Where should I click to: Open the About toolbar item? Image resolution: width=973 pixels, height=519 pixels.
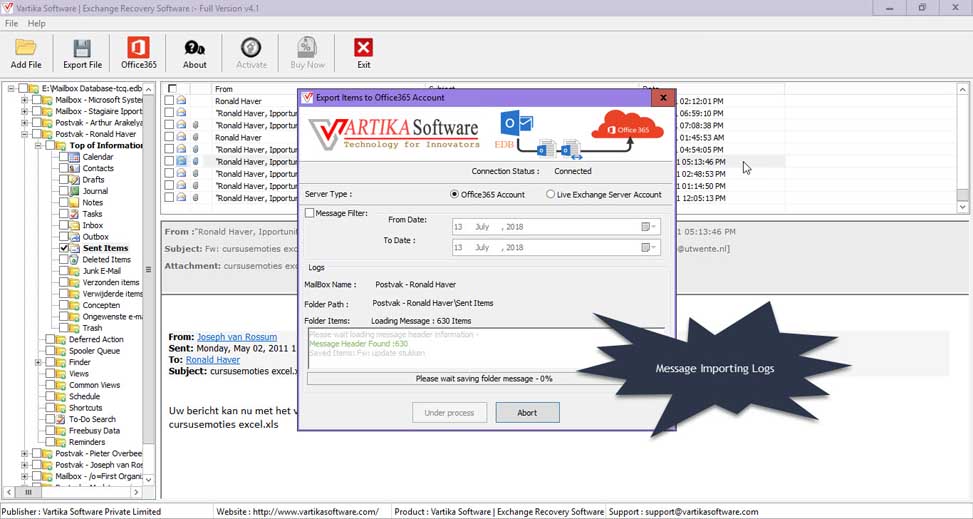click(x=195, y=53)
